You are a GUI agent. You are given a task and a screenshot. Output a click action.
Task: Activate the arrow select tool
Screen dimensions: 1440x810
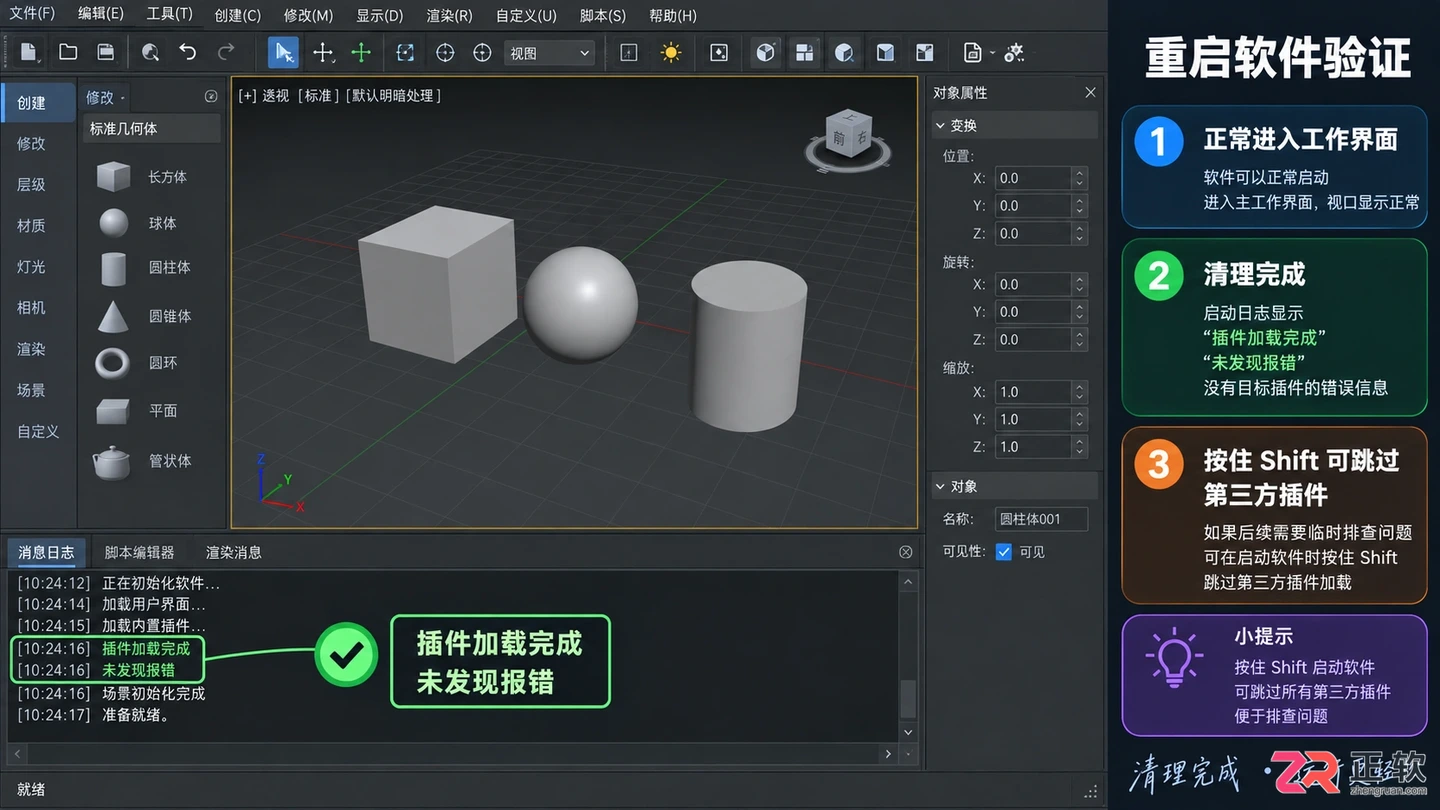284,52
